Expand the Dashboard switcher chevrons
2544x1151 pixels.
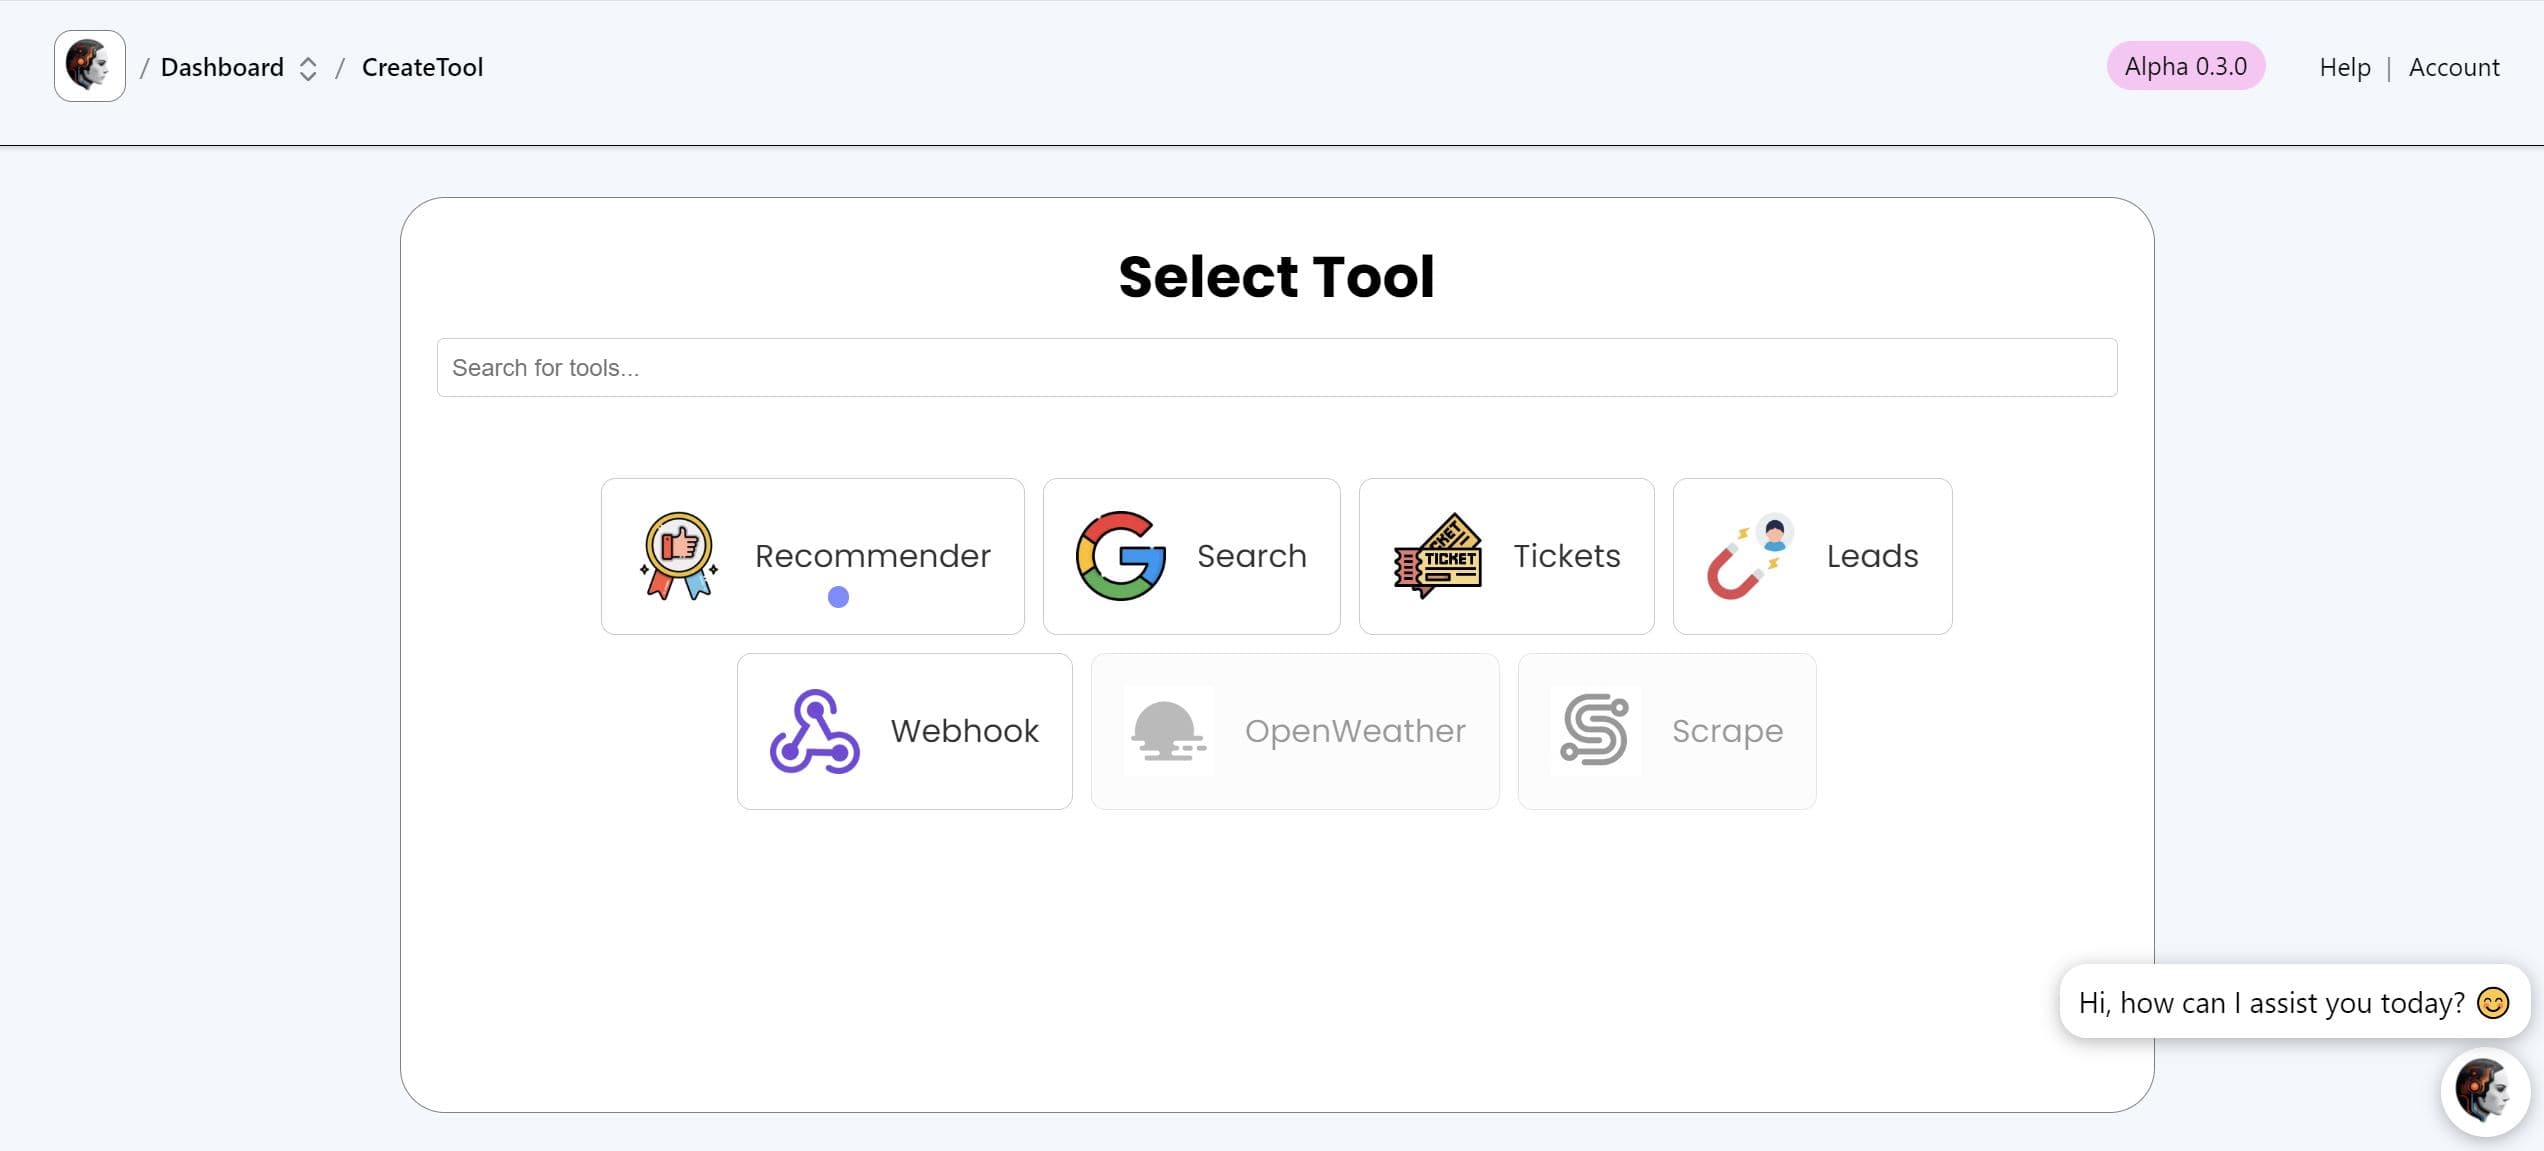coord(308,68)
